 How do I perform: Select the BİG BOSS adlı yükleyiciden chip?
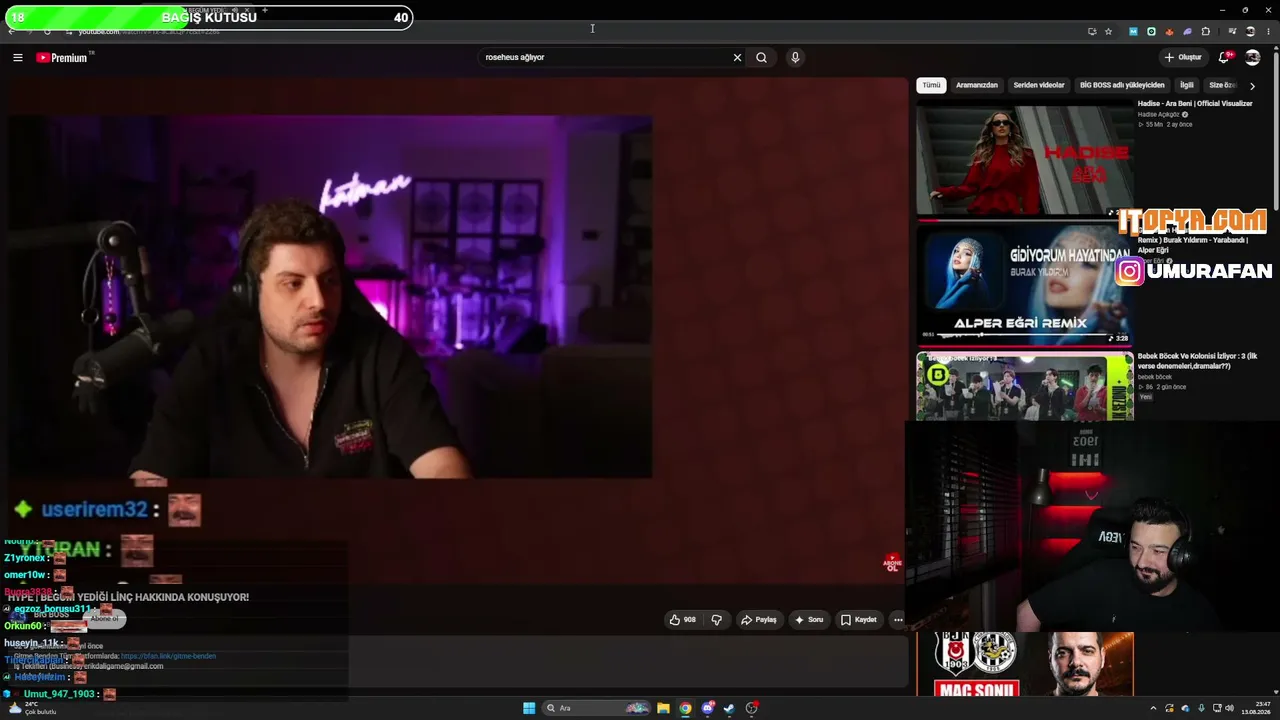(x=1122, y=86)
